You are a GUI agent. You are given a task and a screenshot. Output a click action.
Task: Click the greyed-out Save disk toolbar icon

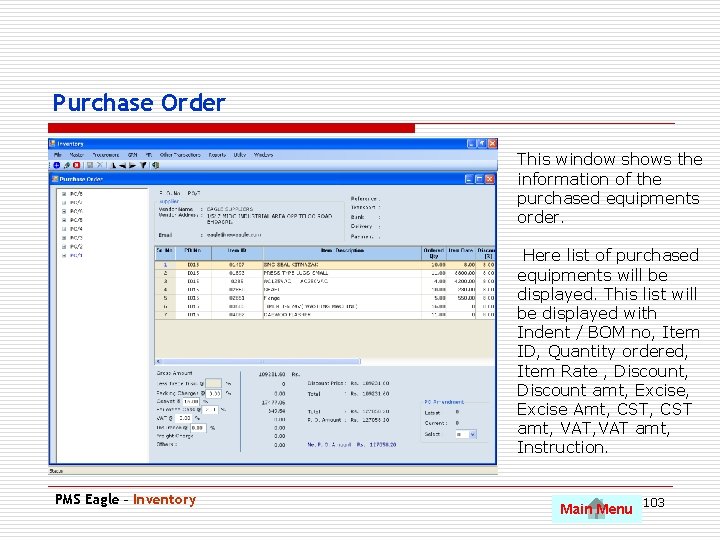tap(90, 165)
